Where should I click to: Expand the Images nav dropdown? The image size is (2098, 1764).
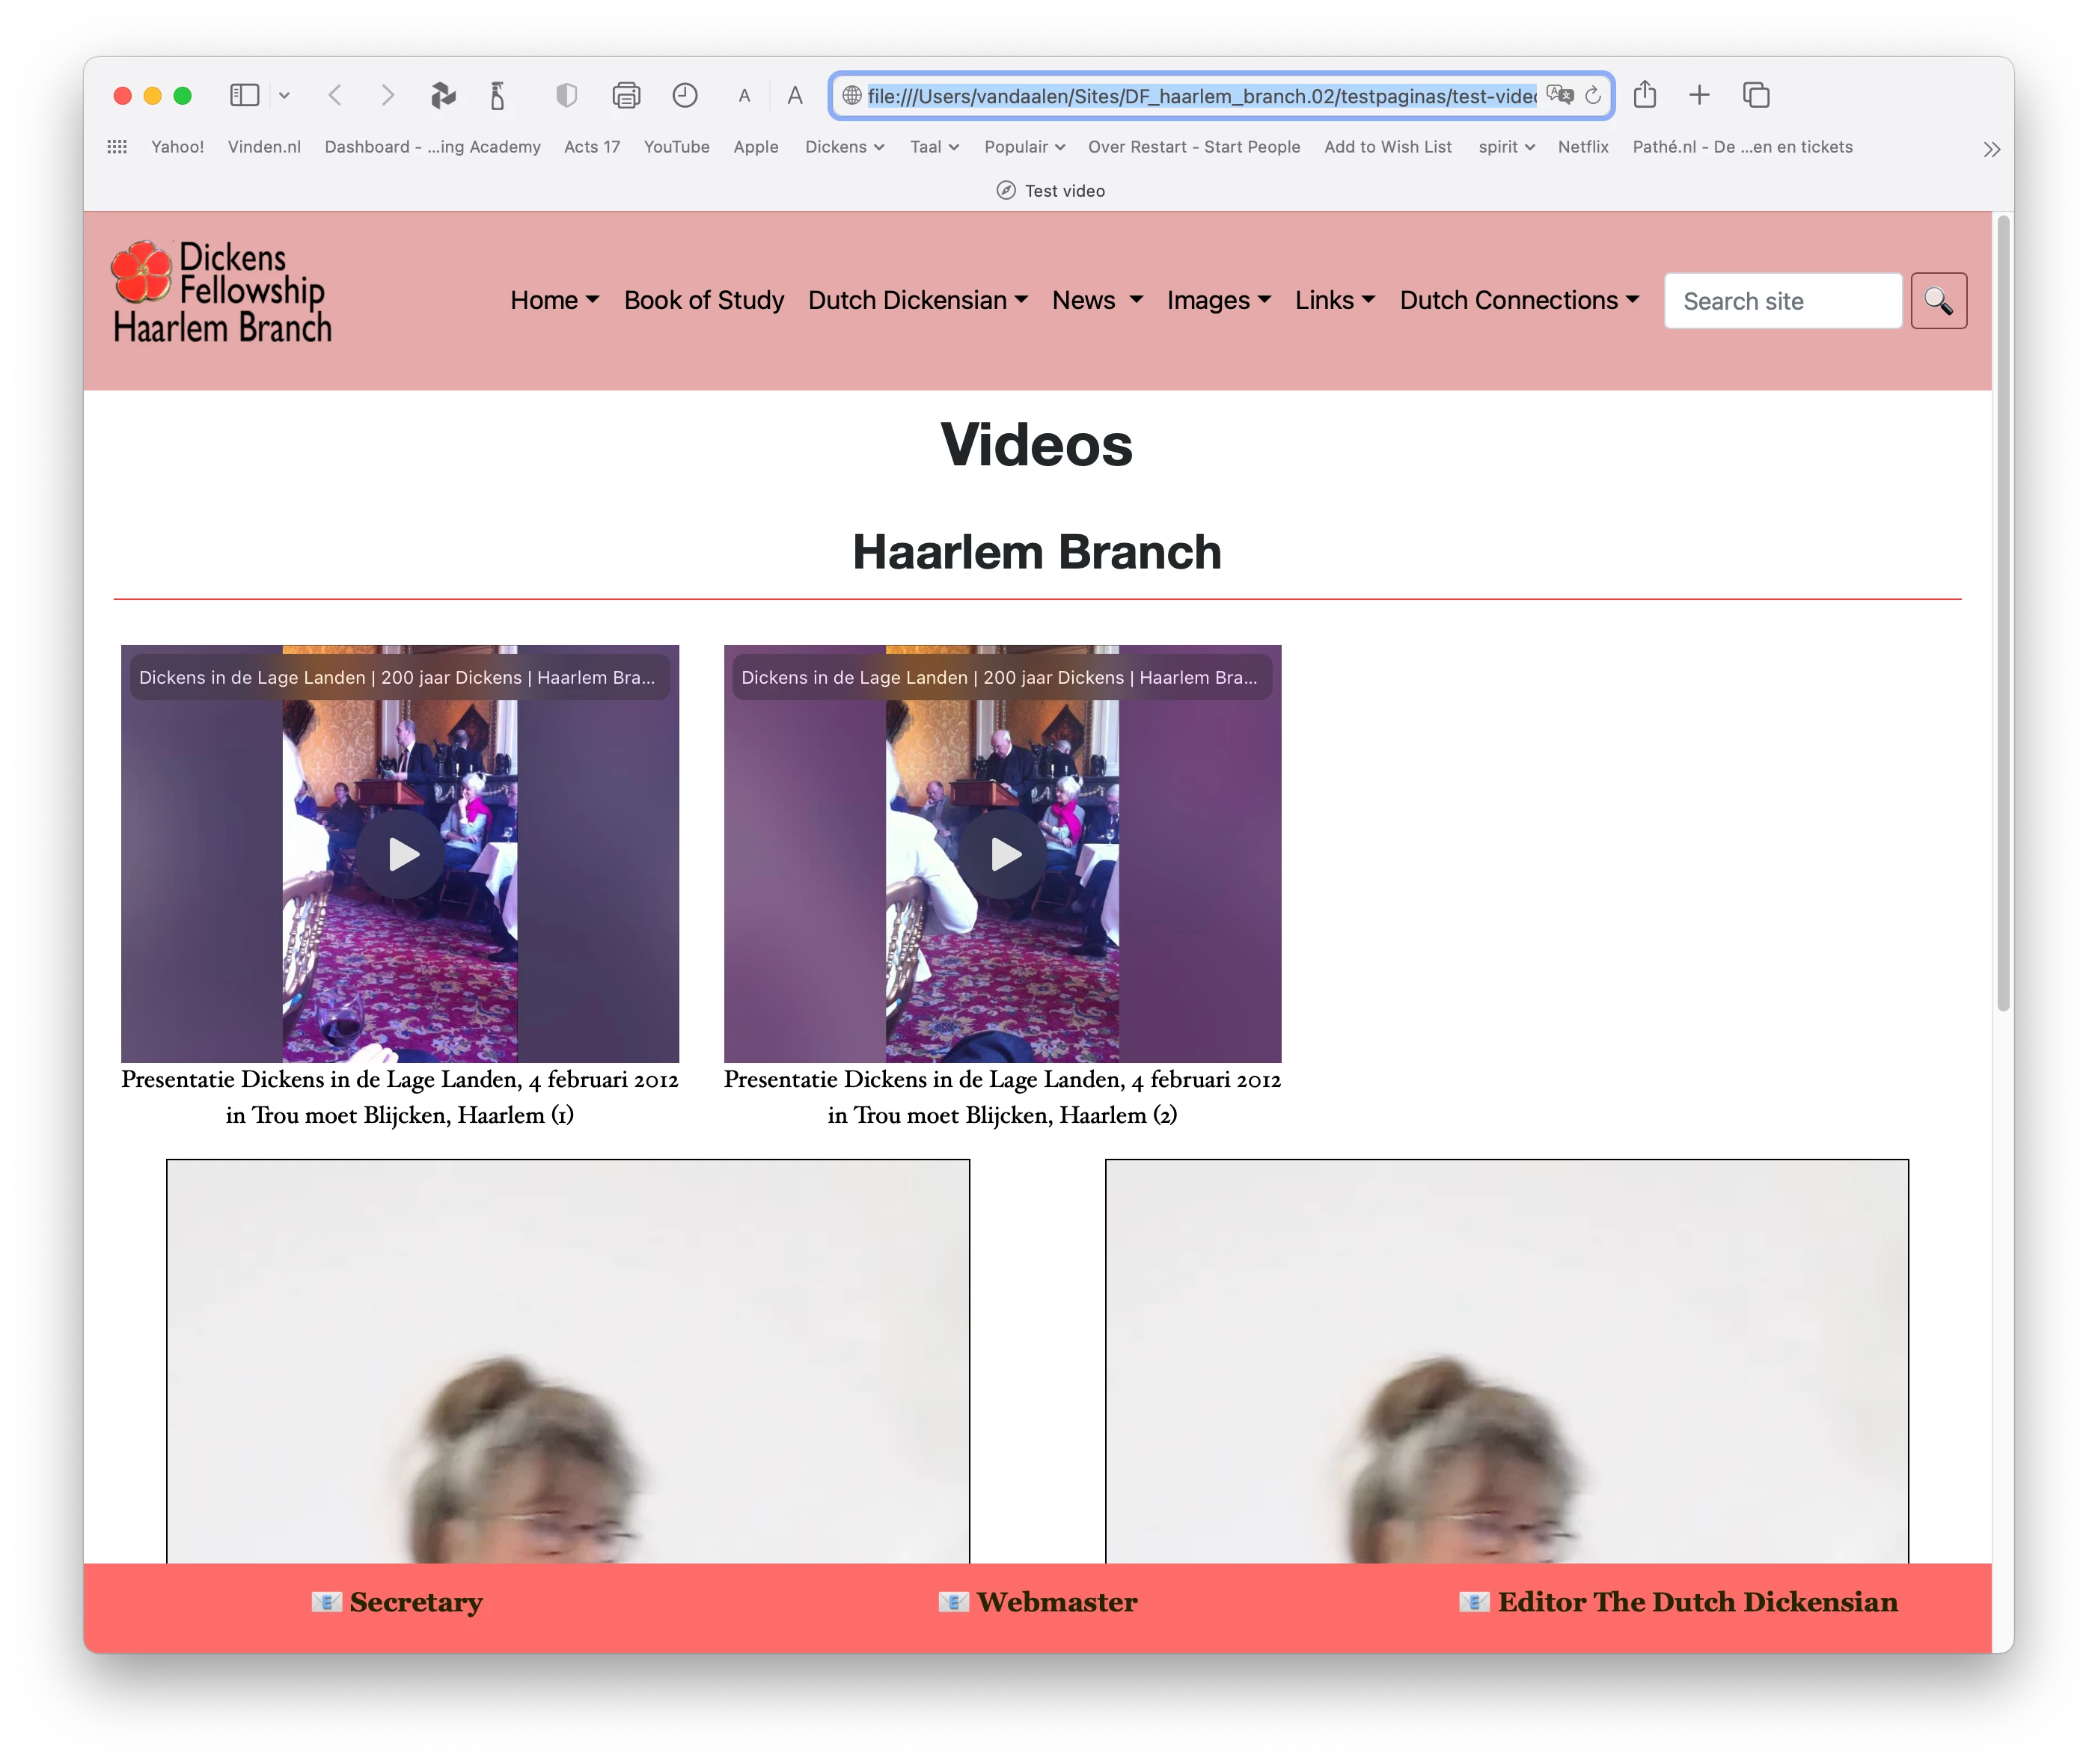[x=1218, y=300]
